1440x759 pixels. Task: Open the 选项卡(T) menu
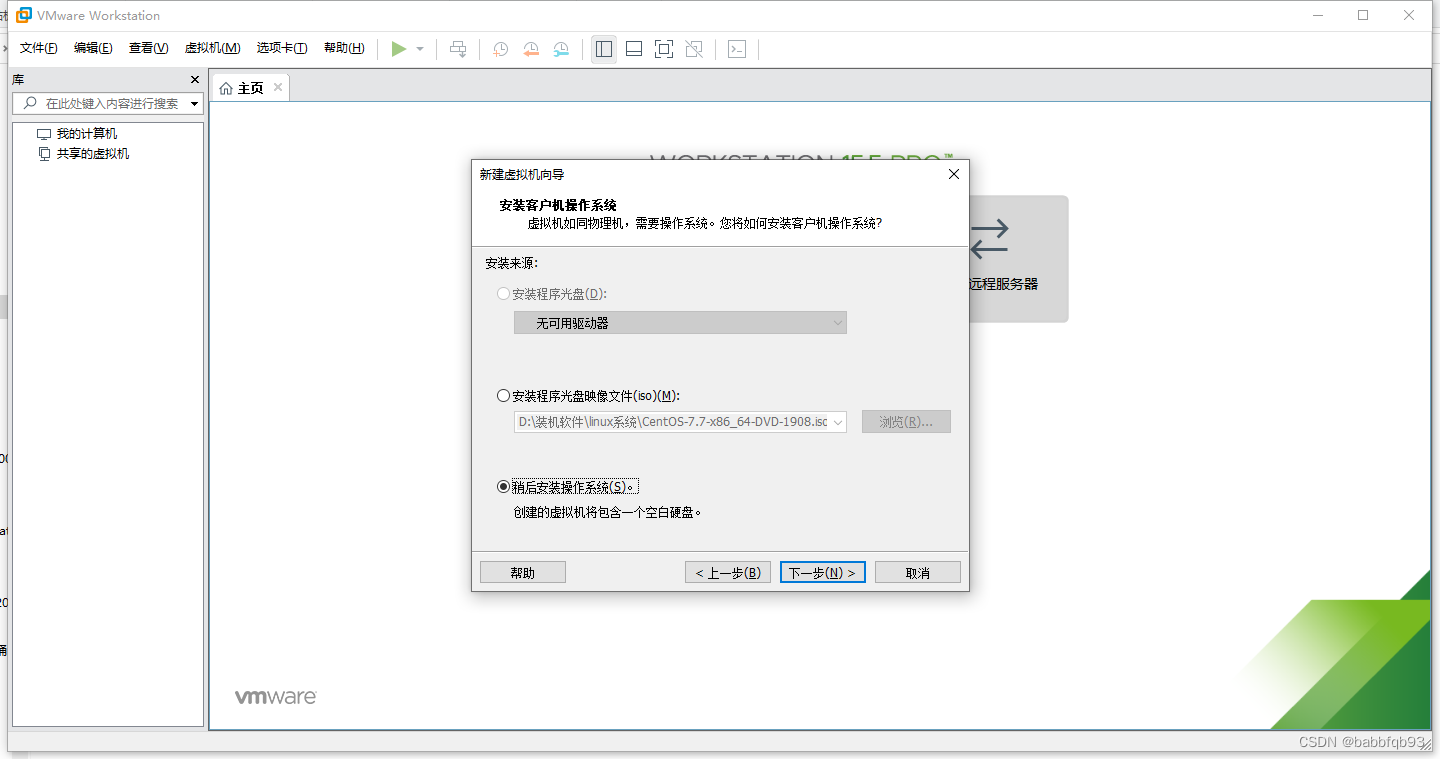[x=282, y=48]
